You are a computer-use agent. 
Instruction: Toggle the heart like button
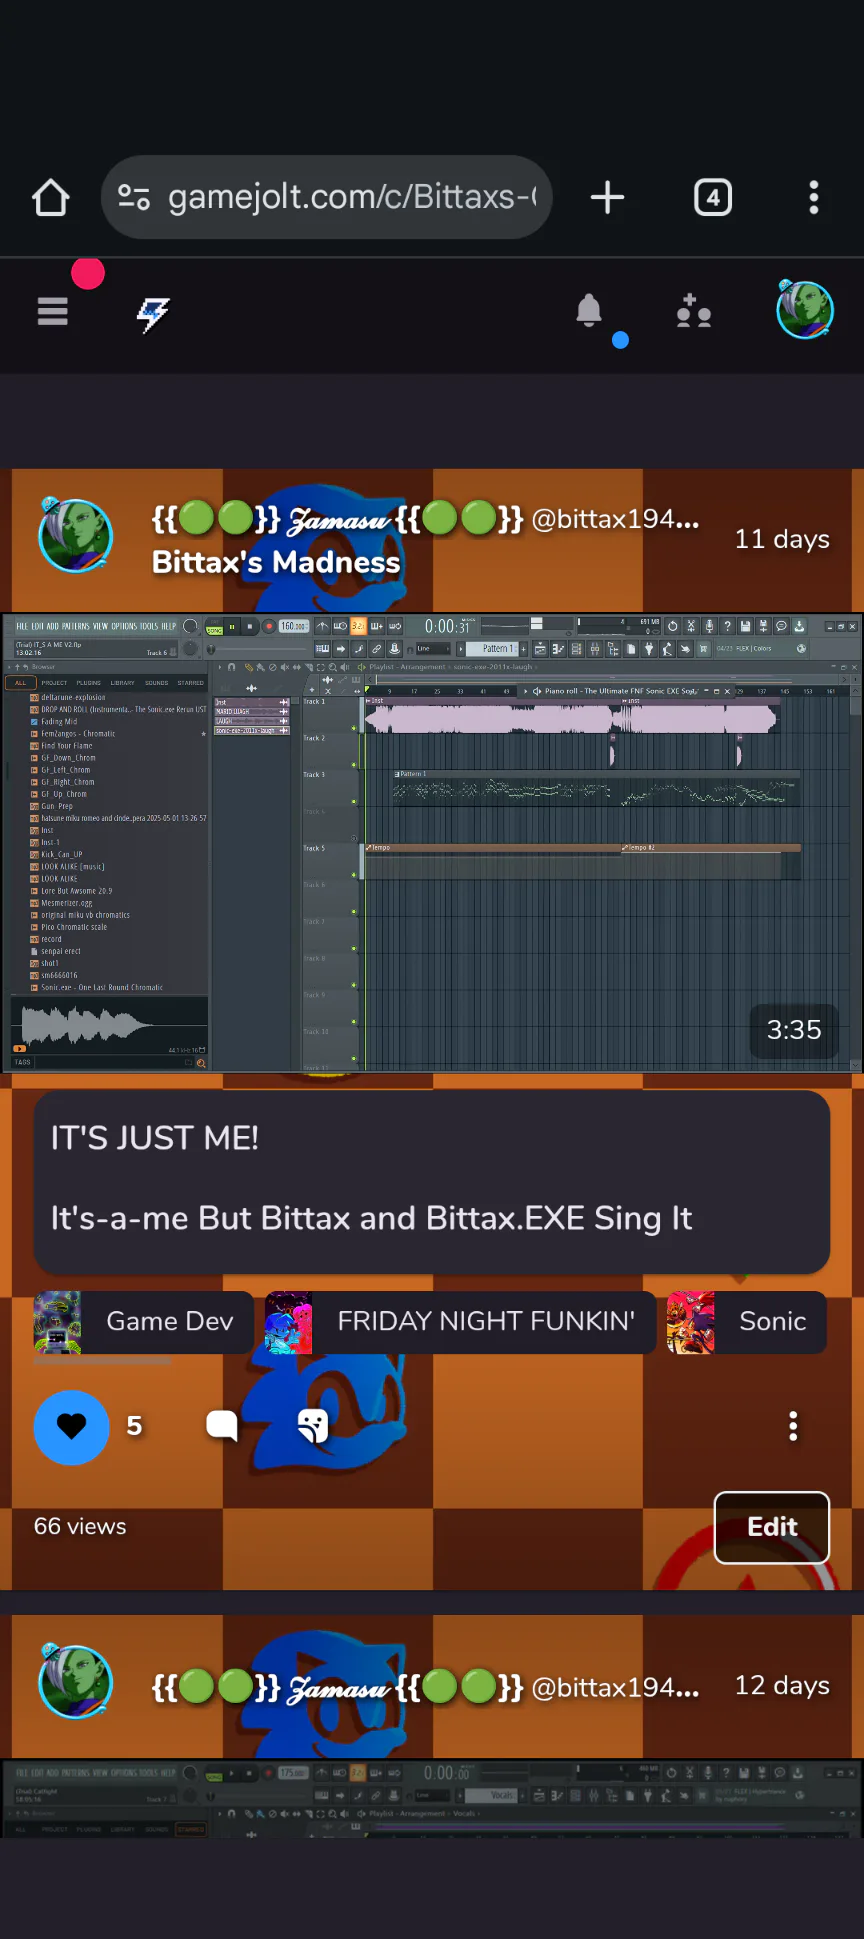click(72, 1427)
